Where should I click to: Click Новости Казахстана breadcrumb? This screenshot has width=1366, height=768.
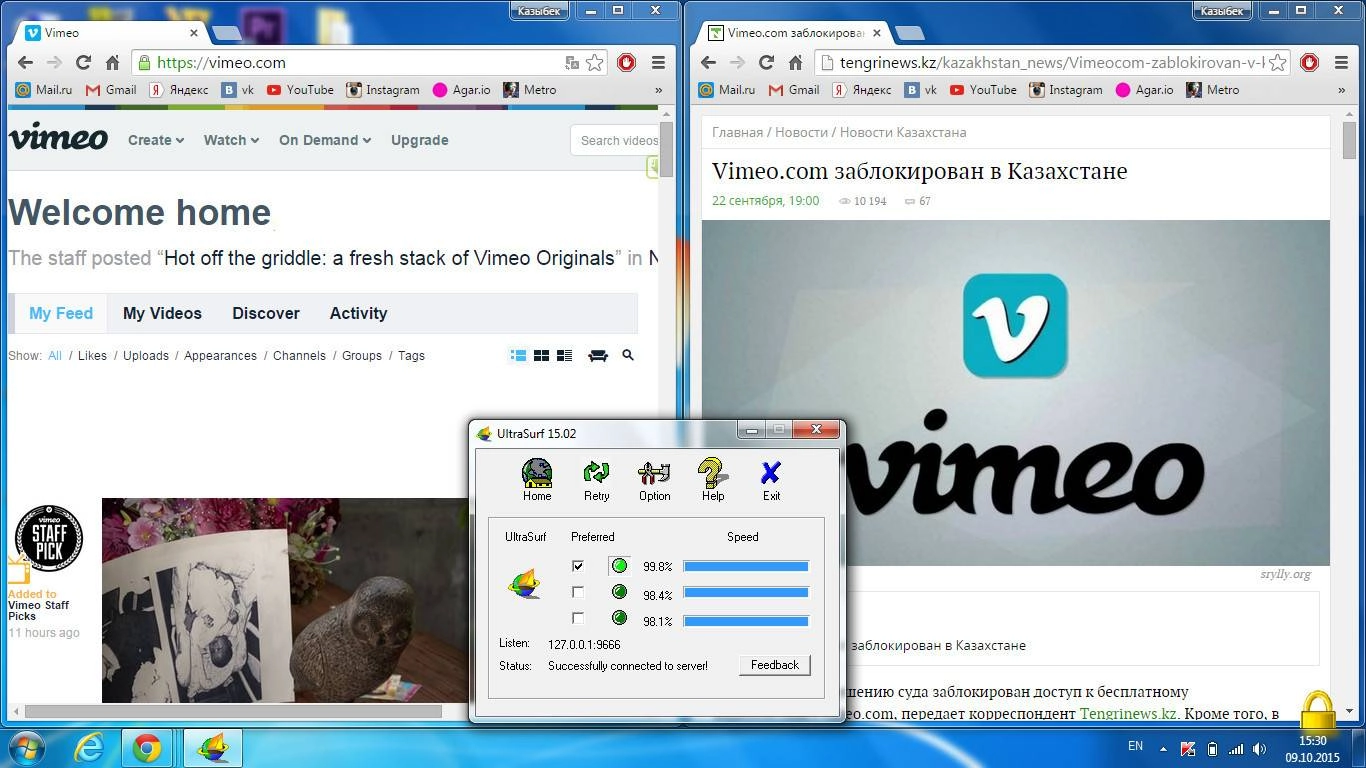pos(903,132)
